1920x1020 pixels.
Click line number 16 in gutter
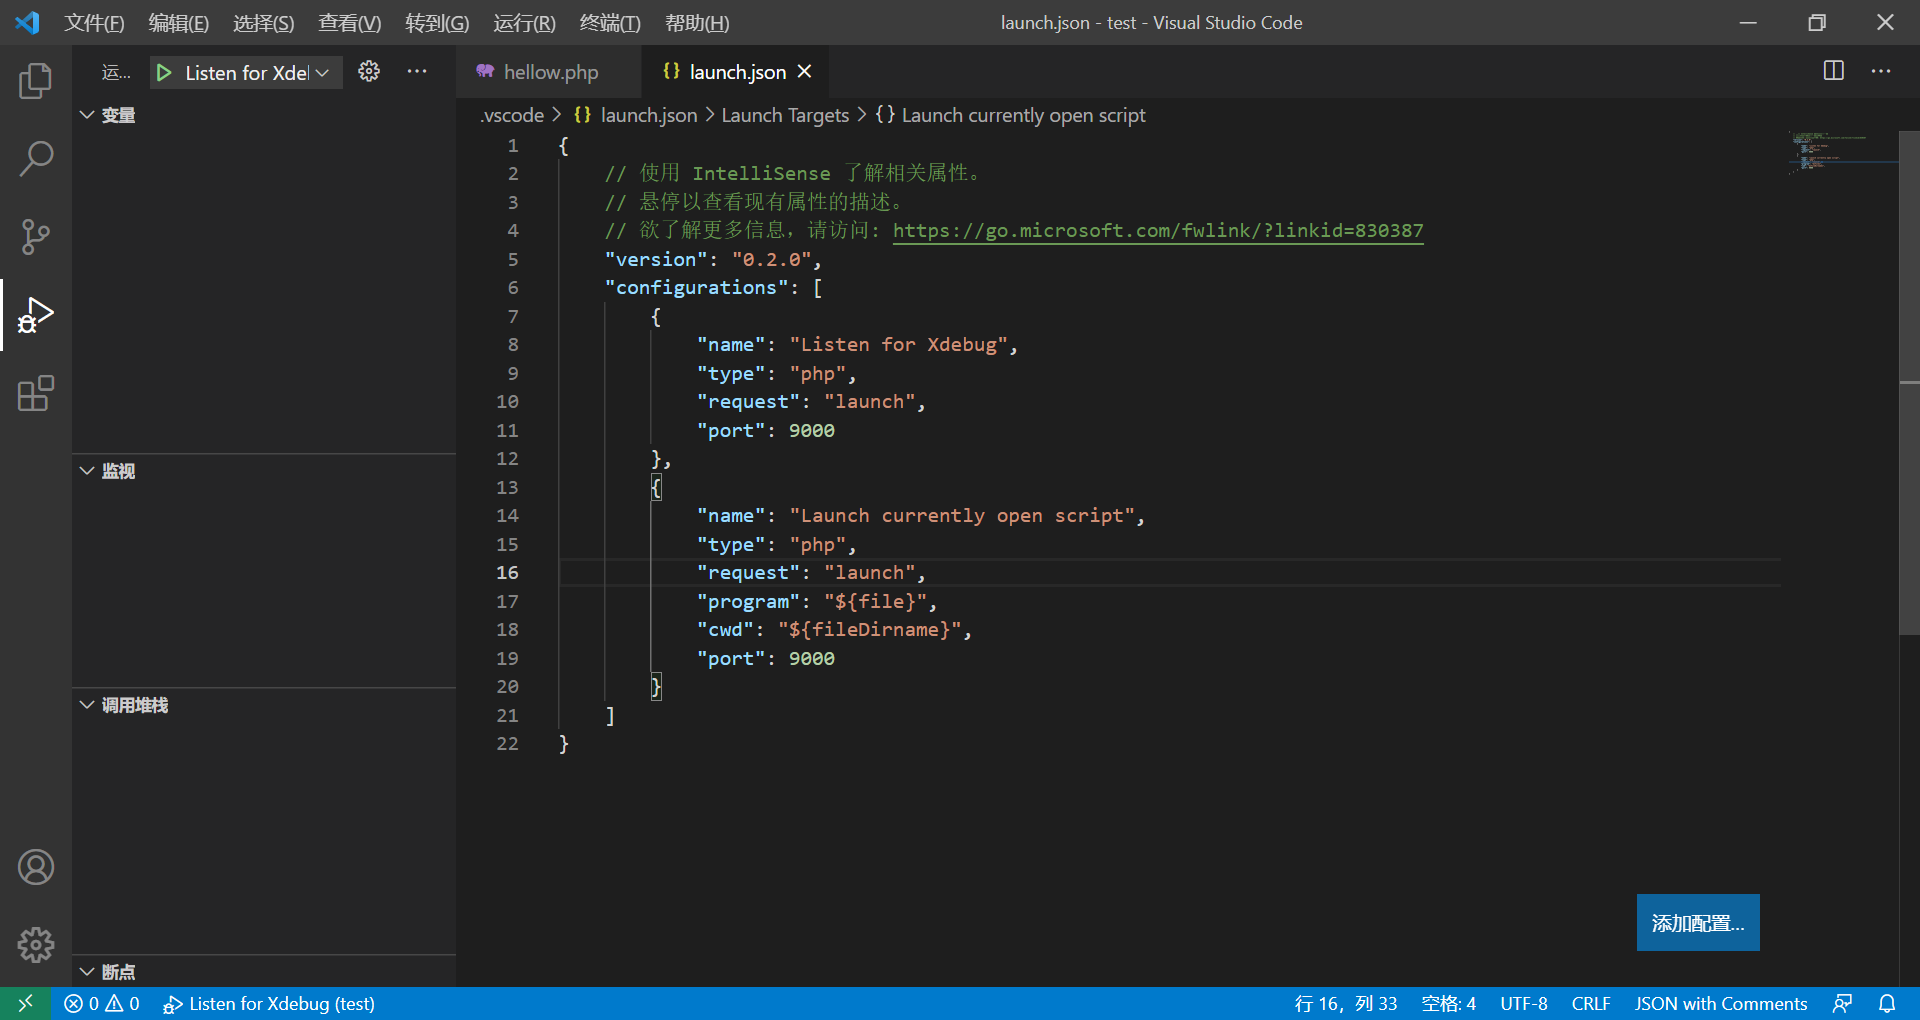(508, 573)
